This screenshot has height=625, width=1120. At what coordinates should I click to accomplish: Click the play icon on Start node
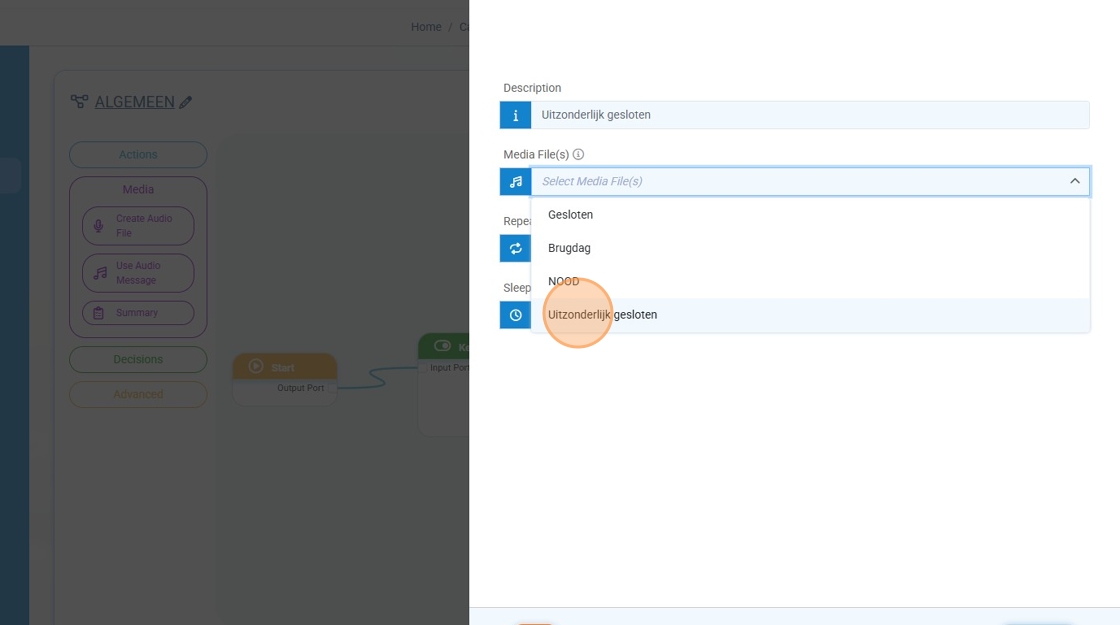[x=256, y=367]
